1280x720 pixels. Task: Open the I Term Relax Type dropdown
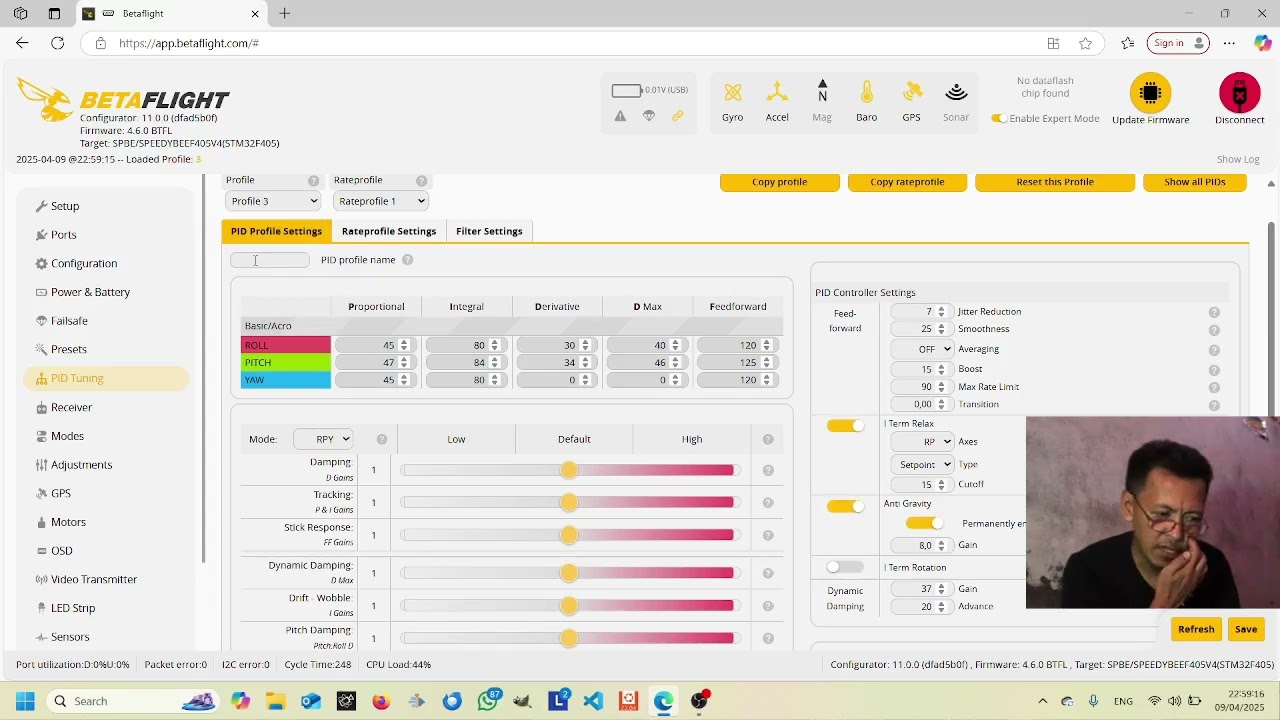coord(922,464)
